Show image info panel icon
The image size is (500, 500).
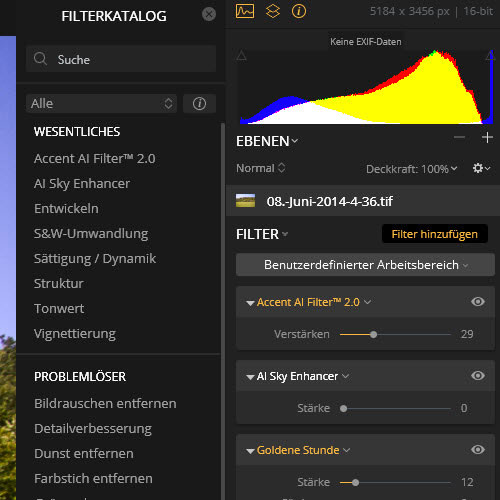point(299,11)
